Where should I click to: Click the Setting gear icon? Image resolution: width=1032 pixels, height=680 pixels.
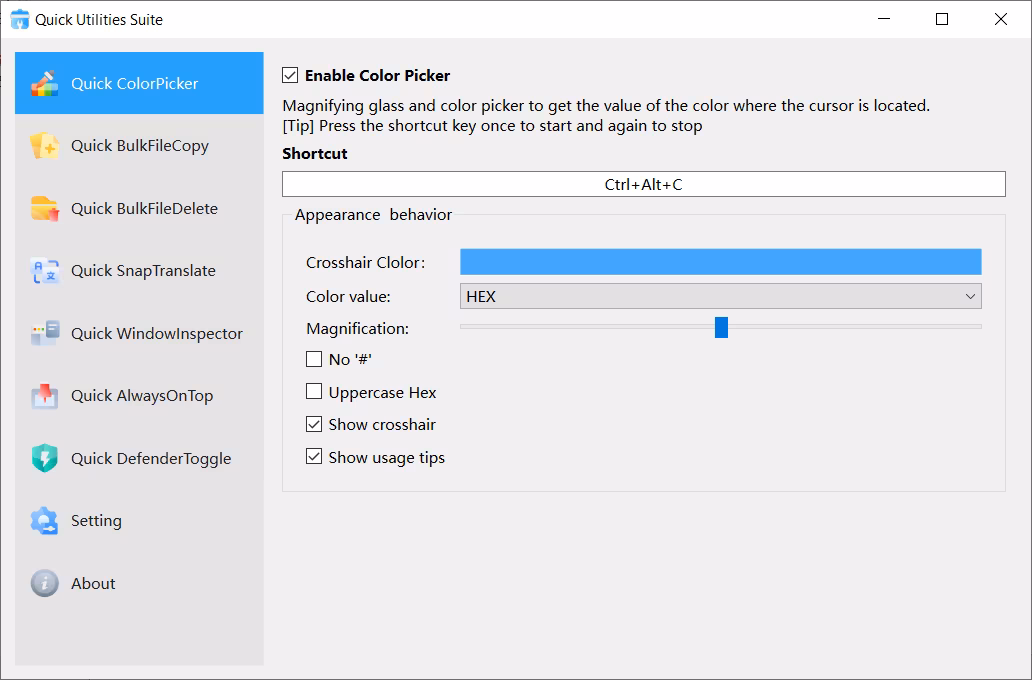pyautogui.click(x=44, y=520)
